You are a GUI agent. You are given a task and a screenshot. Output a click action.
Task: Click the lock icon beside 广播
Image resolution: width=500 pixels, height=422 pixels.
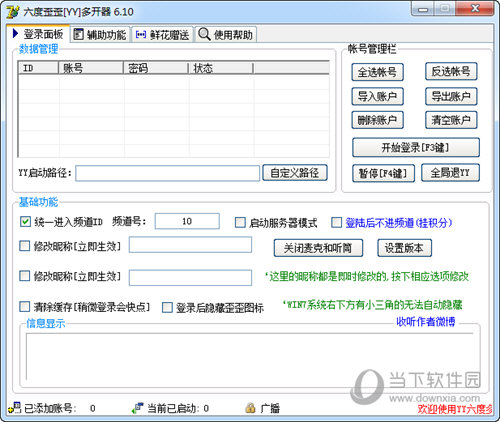(x=250, y=408)
